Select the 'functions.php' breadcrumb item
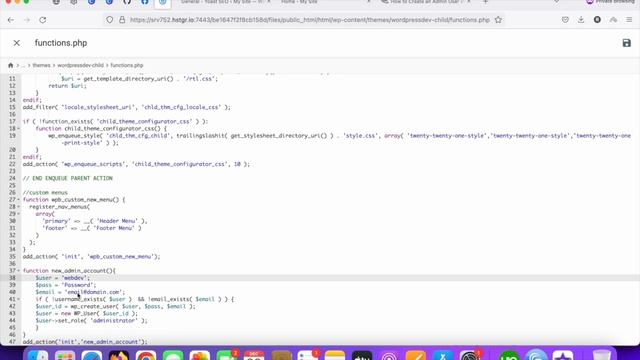Screen dimensions: 640x360 point(127,65)
